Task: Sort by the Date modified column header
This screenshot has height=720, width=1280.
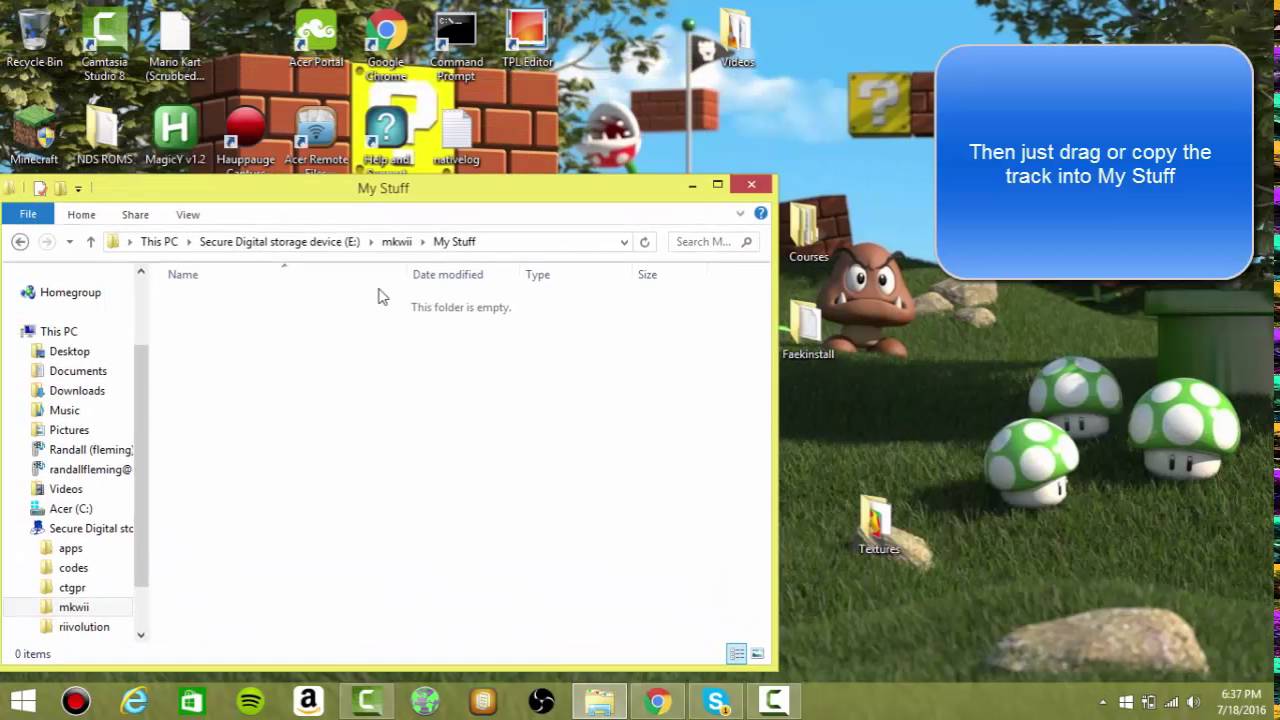Action: [x=463, y=274]
